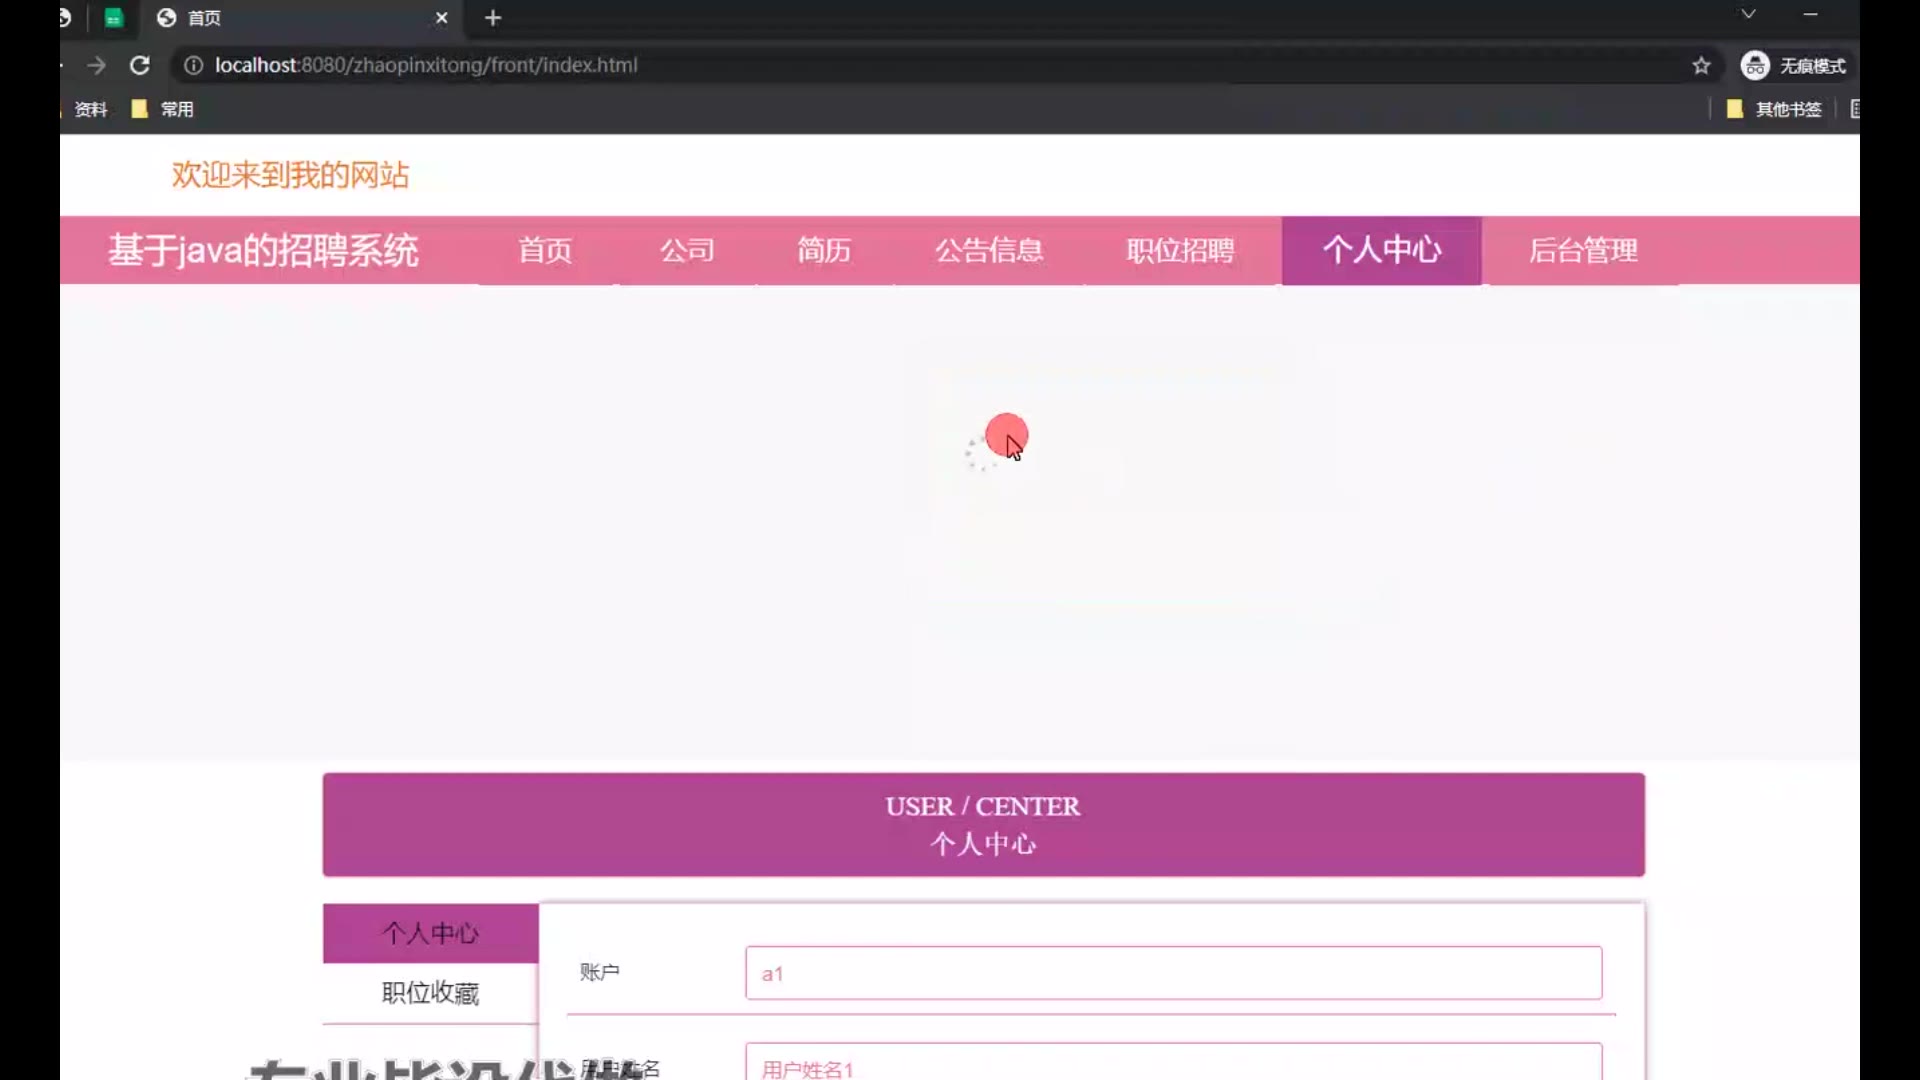This screenshot has height=1080, width=1920.
Task: Click the forward navigation arrow
Action: pos(96,65)
